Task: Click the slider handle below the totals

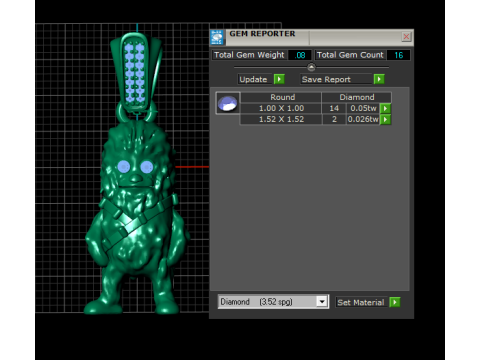Action: coord(311,67)
